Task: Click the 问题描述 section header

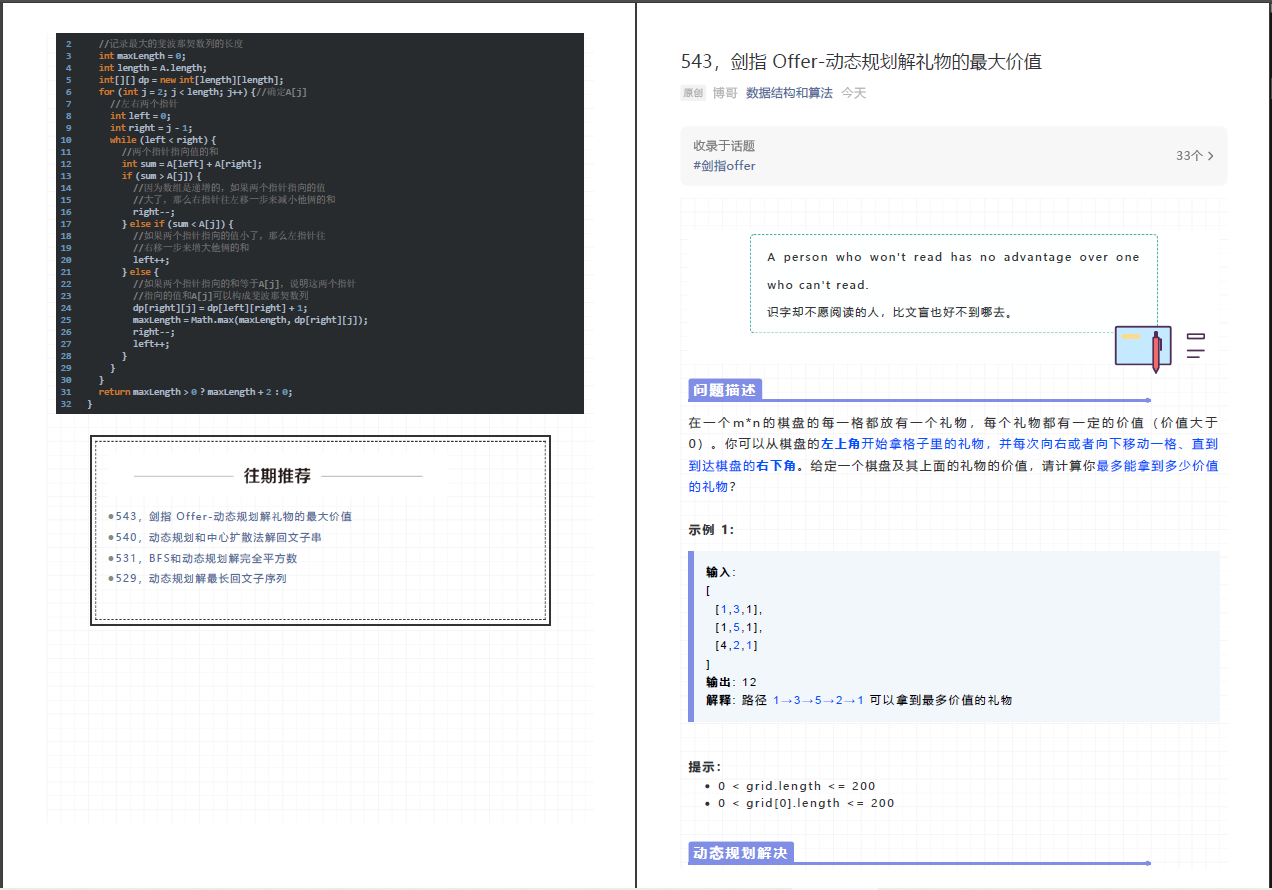Action: (725, 390)
